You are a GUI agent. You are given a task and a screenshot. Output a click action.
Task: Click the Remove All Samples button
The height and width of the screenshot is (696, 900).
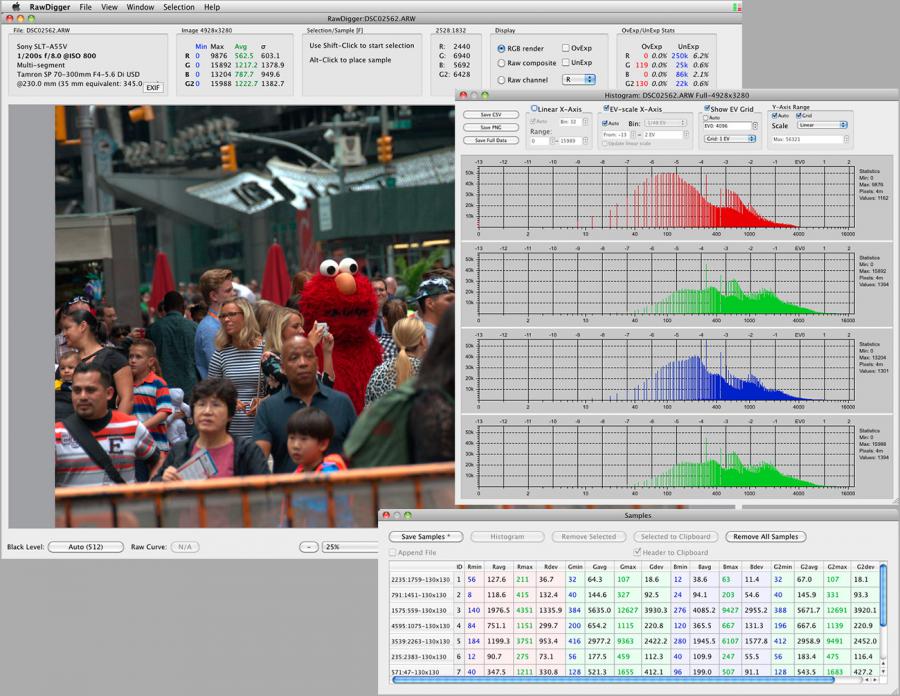tap(766, 536)
